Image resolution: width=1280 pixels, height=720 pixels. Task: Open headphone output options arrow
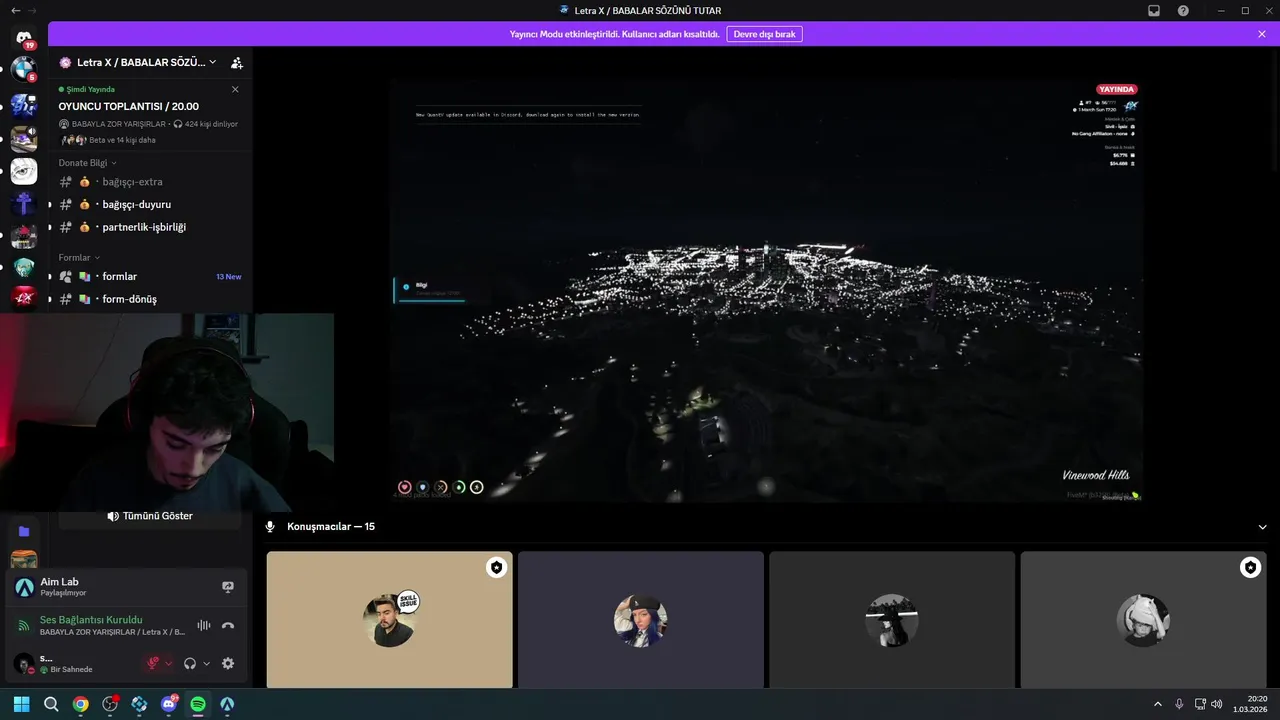(x=207, y=663)
